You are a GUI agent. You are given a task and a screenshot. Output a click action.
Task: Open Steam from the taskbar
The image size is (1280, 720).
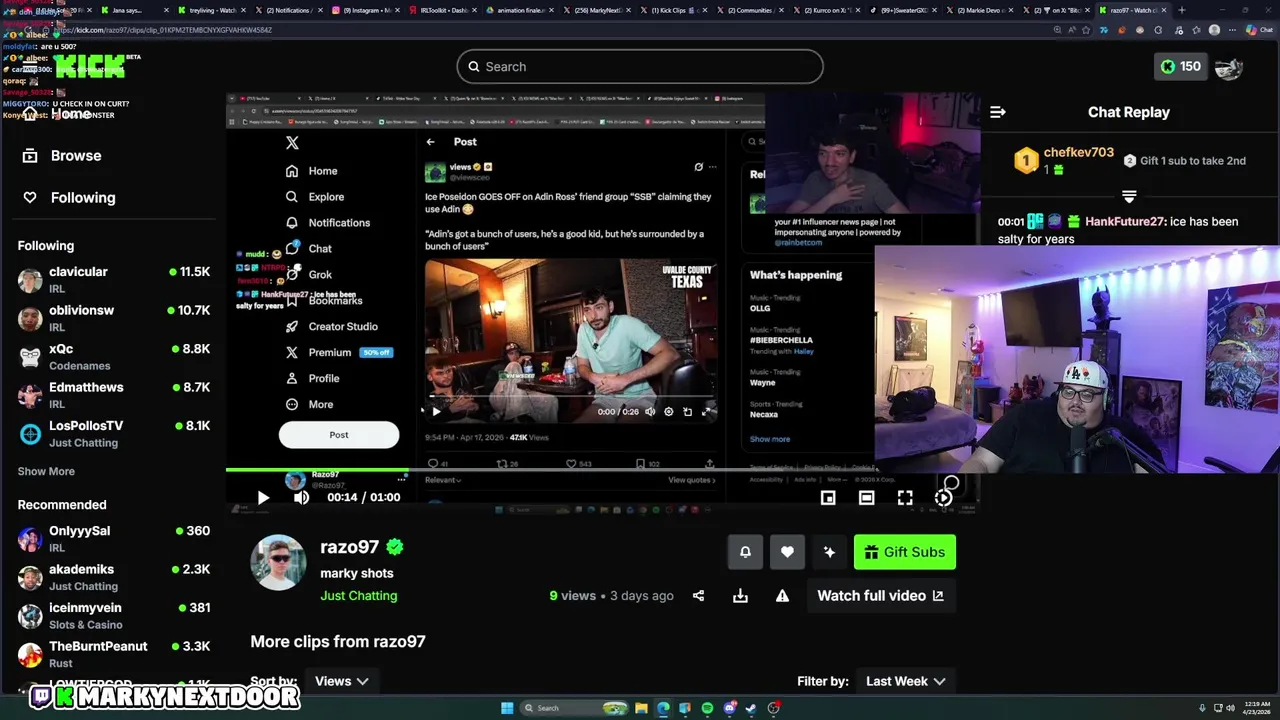pos(751,708)
